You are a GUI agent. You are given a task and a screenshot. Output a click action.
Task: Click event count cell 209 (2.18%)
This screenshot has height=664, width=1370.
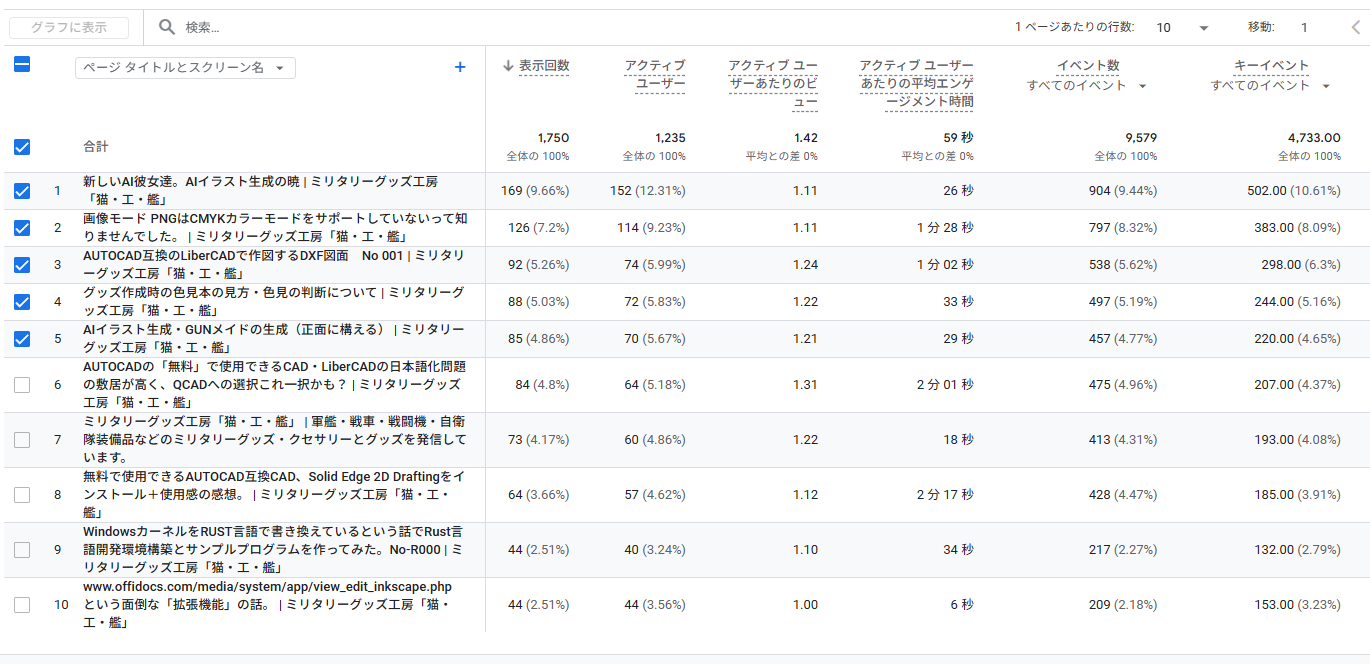coord(1123,605)
